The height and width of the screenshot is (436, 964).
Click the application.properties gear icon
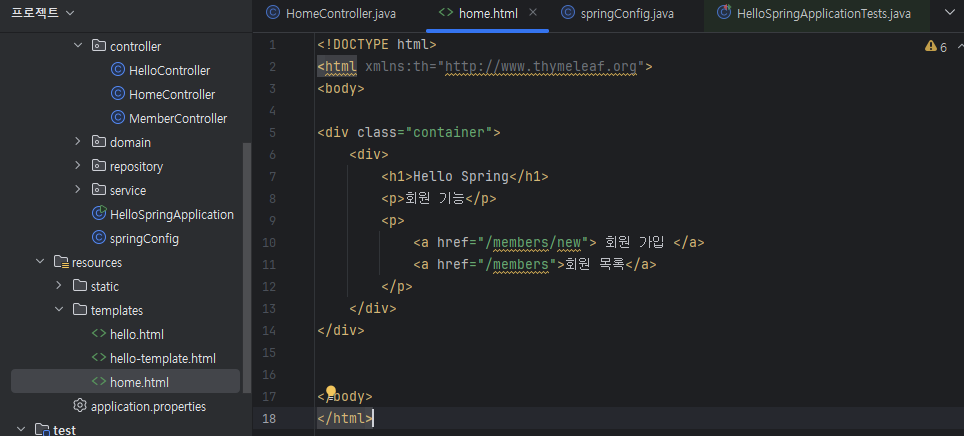tap(79, 405)
